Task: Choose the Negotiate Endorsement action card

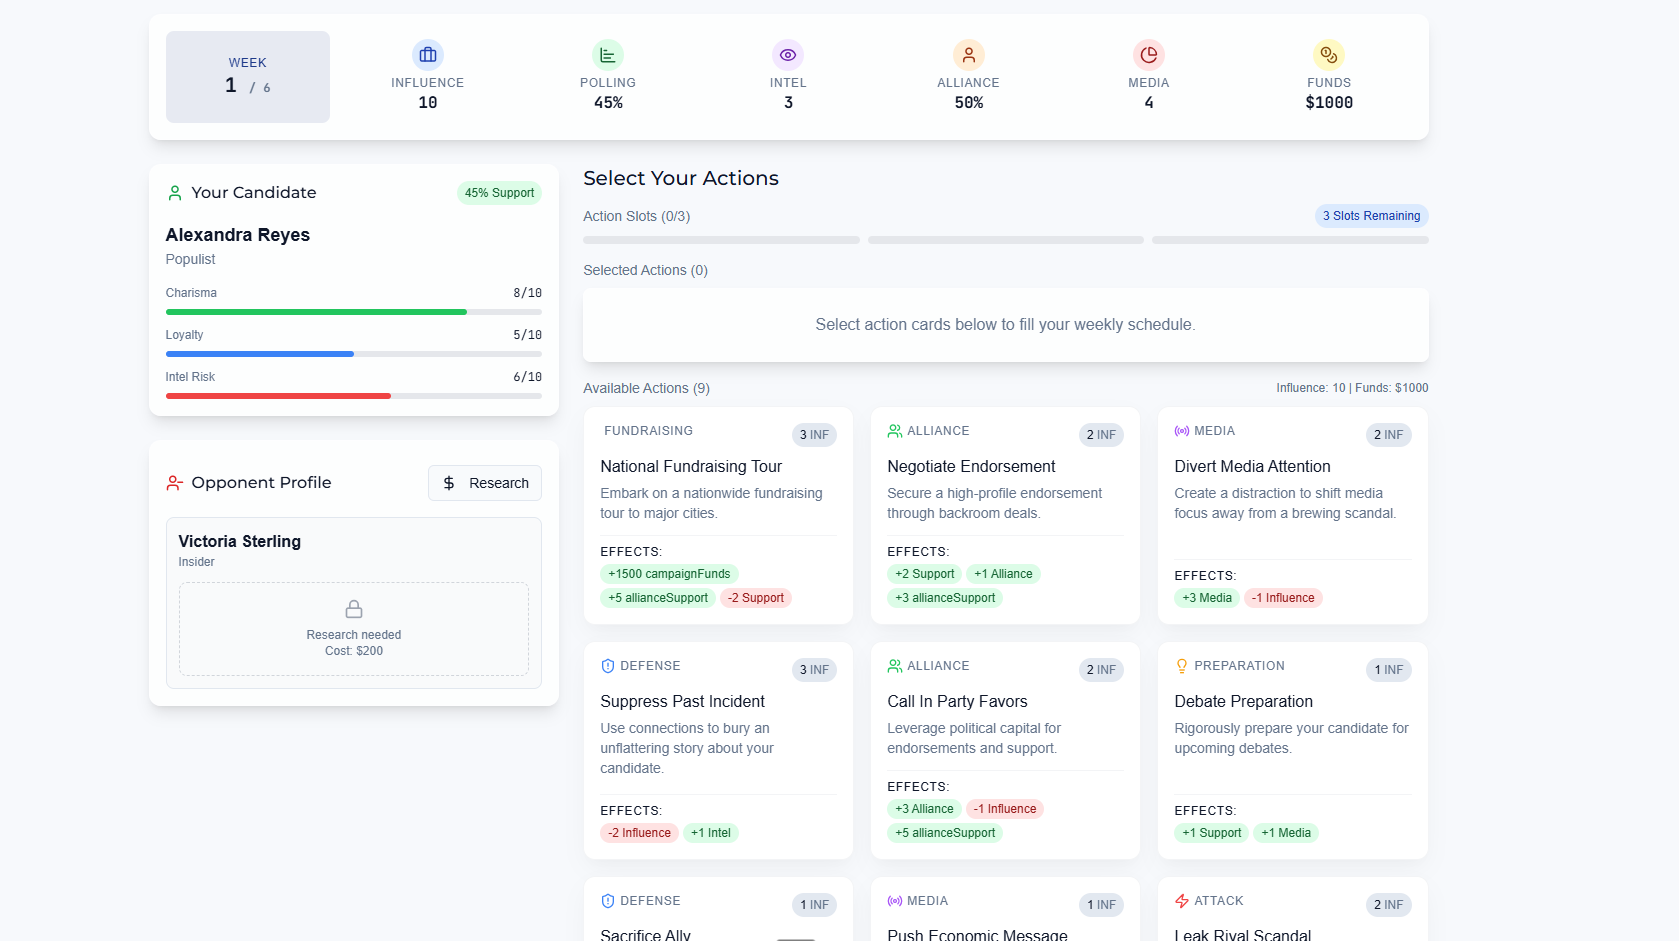Action: pos(1005,515)
